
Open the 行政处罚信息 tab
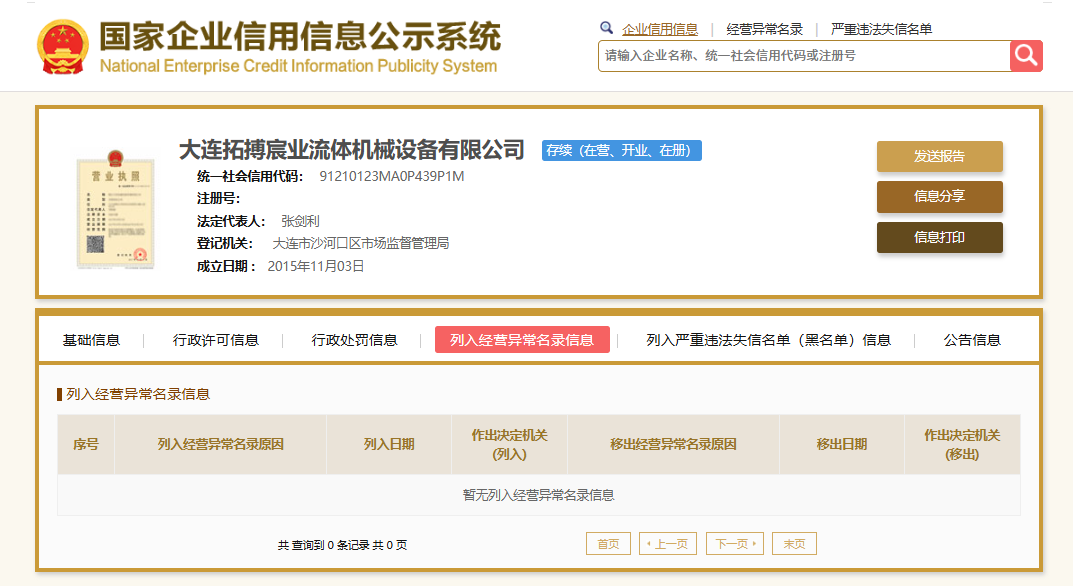tap(354, 340)
